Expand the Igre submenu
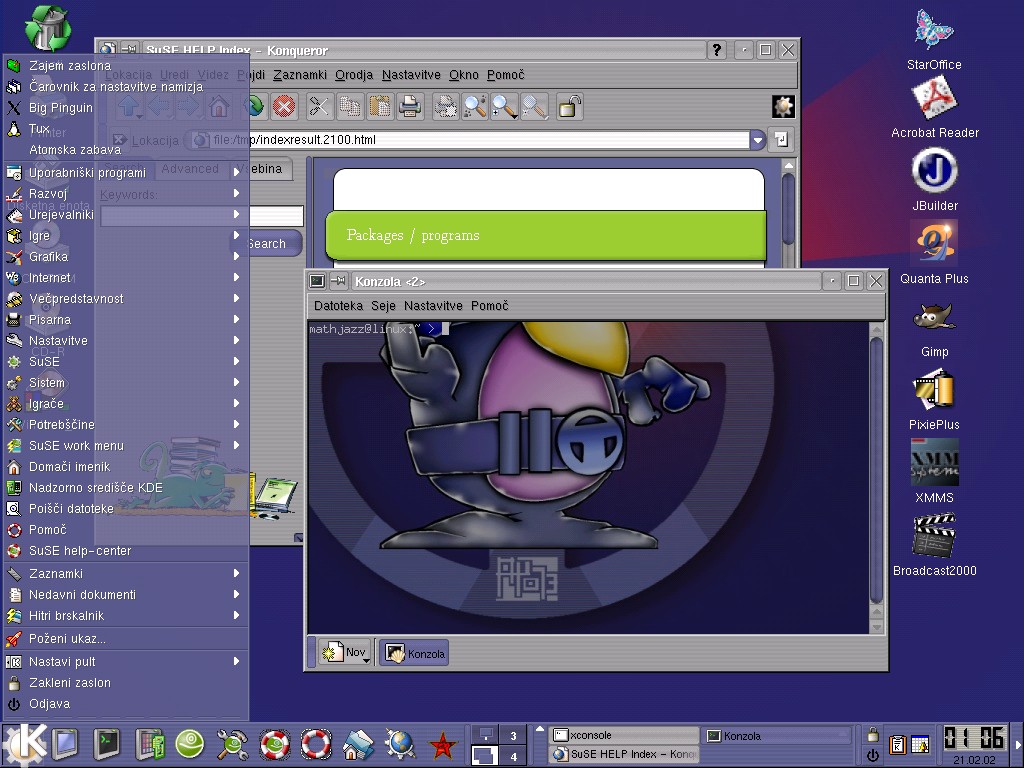Image resolution: width=1024 pixels, height=768 pixels. point(126,235)
